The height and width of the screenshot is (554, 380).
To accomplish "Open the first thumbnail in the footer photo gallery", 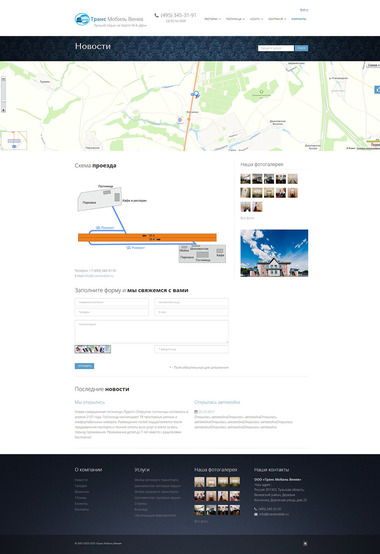I will (199, 482).
